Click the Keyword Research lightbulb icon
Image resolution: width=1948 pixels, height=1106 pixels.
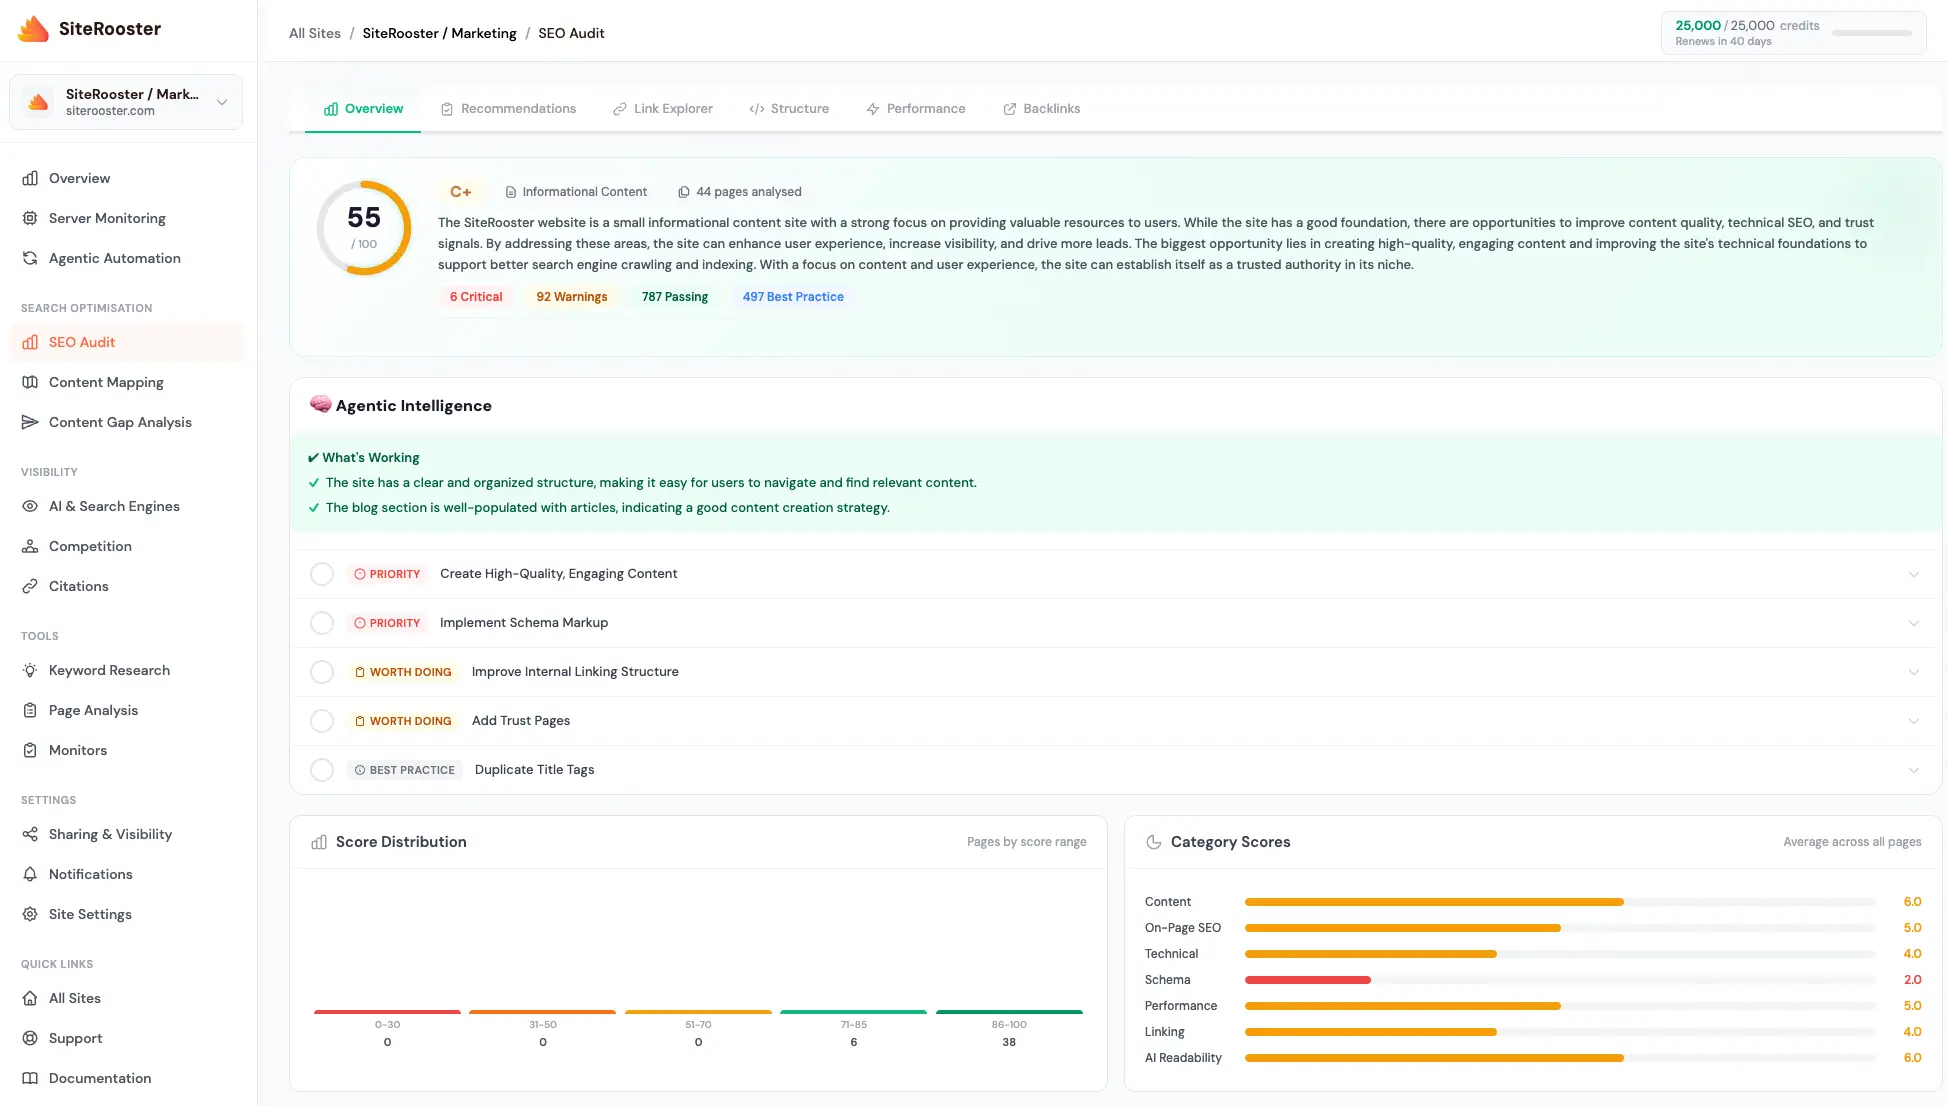pyautogui.click(x=30, y=670)
